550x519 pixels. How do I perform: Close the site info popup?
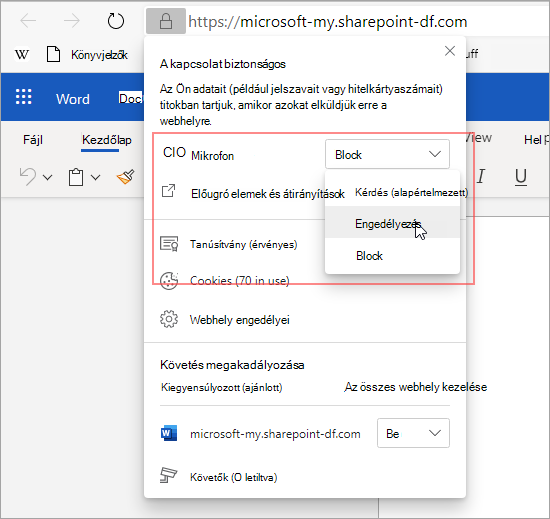450,51
